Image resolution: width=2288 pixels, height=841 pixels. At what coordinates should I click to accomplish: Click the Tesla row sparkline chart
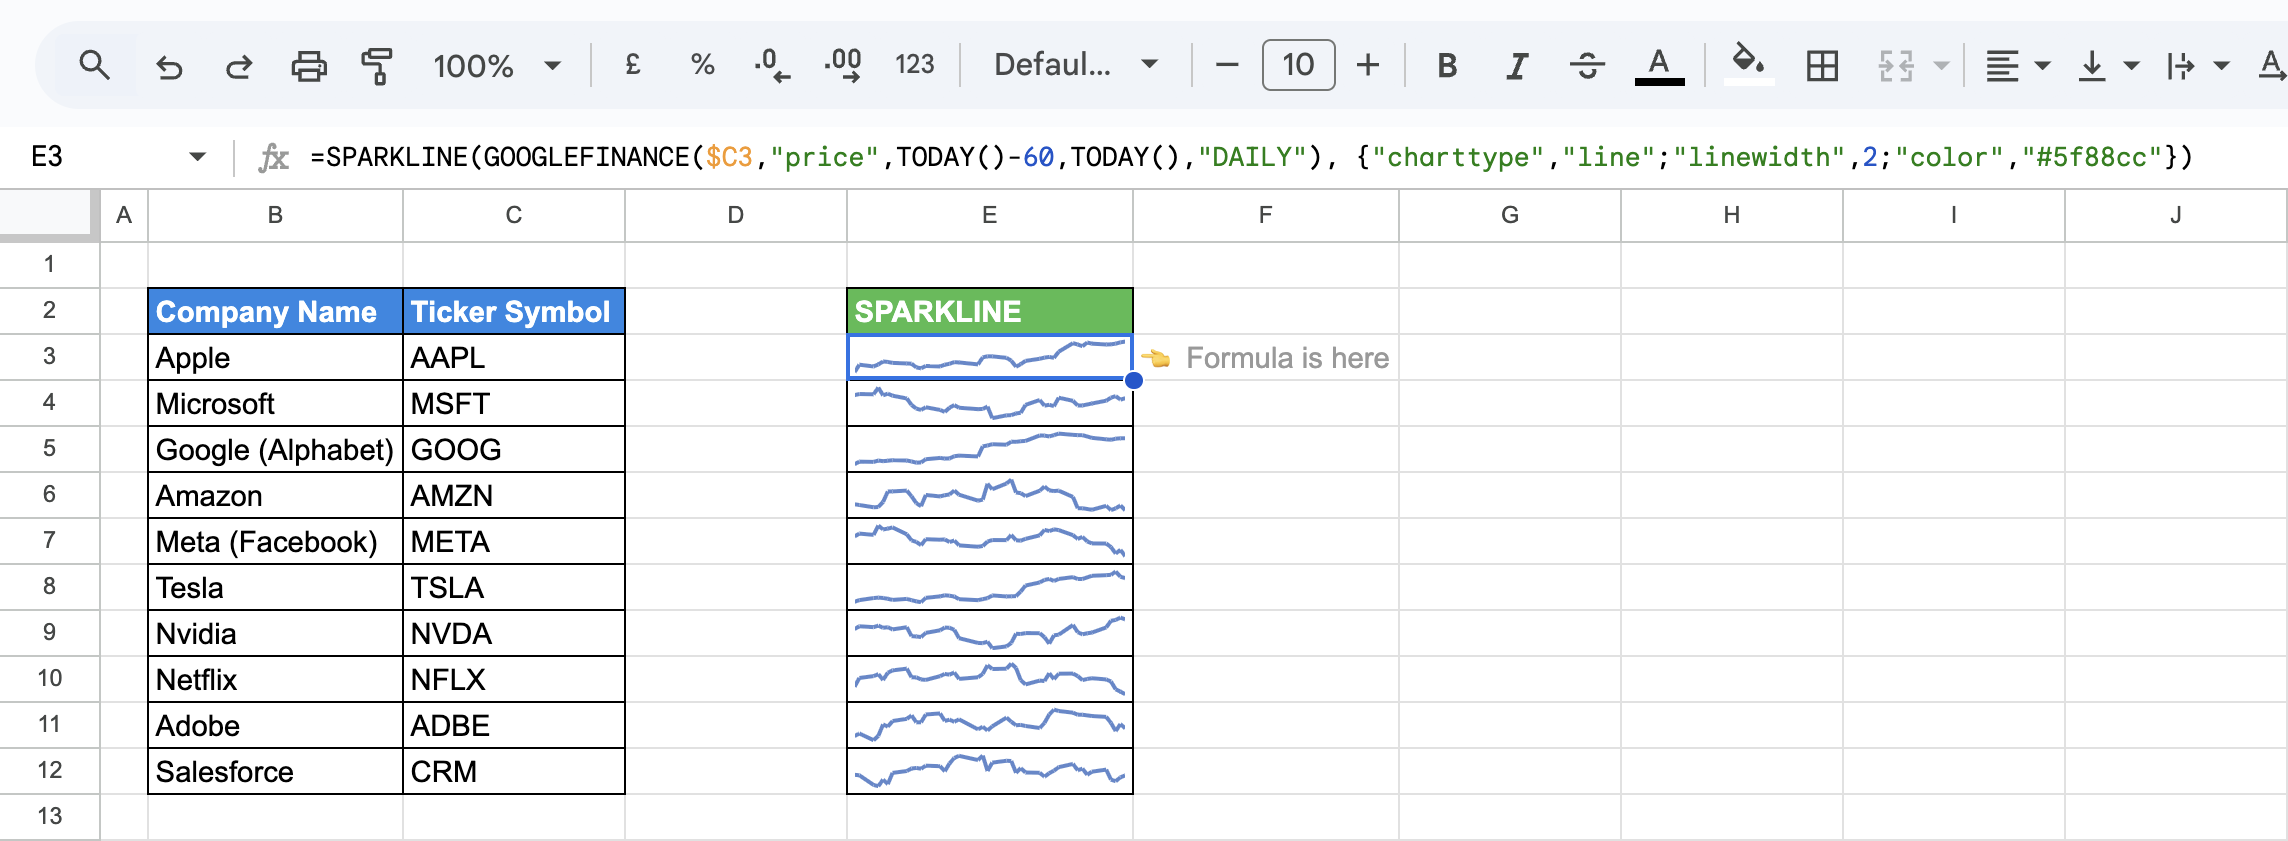(989, 587)
